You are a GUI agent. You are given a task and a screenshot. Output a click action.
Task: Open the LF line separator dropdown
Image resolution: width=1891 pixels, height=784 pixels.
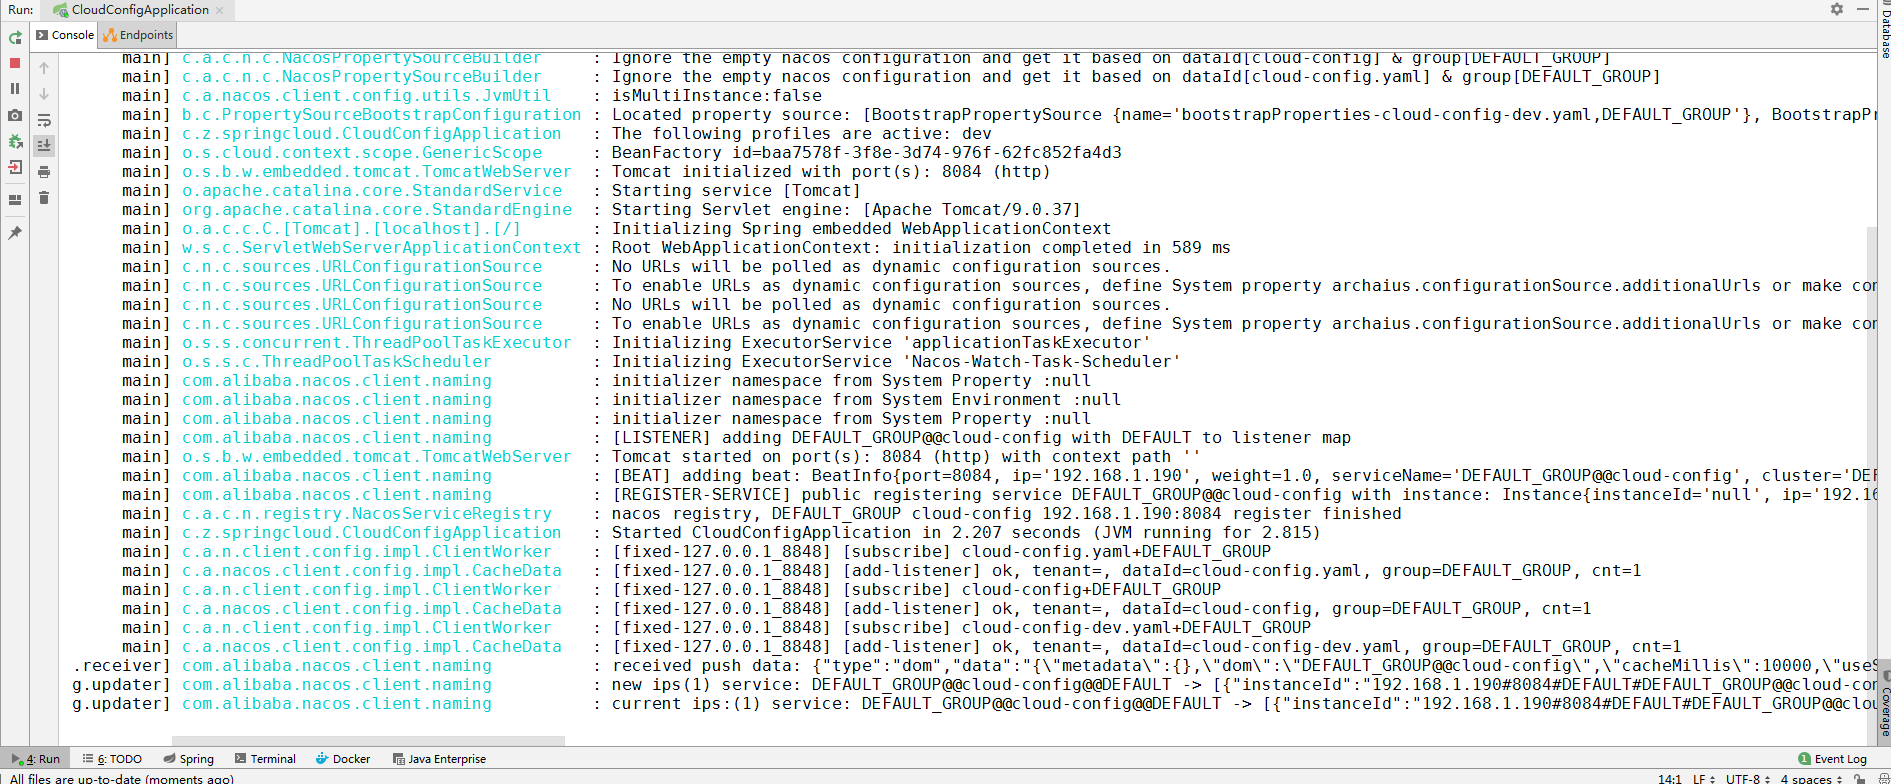pyautogui.click(x=1704, y=778)
